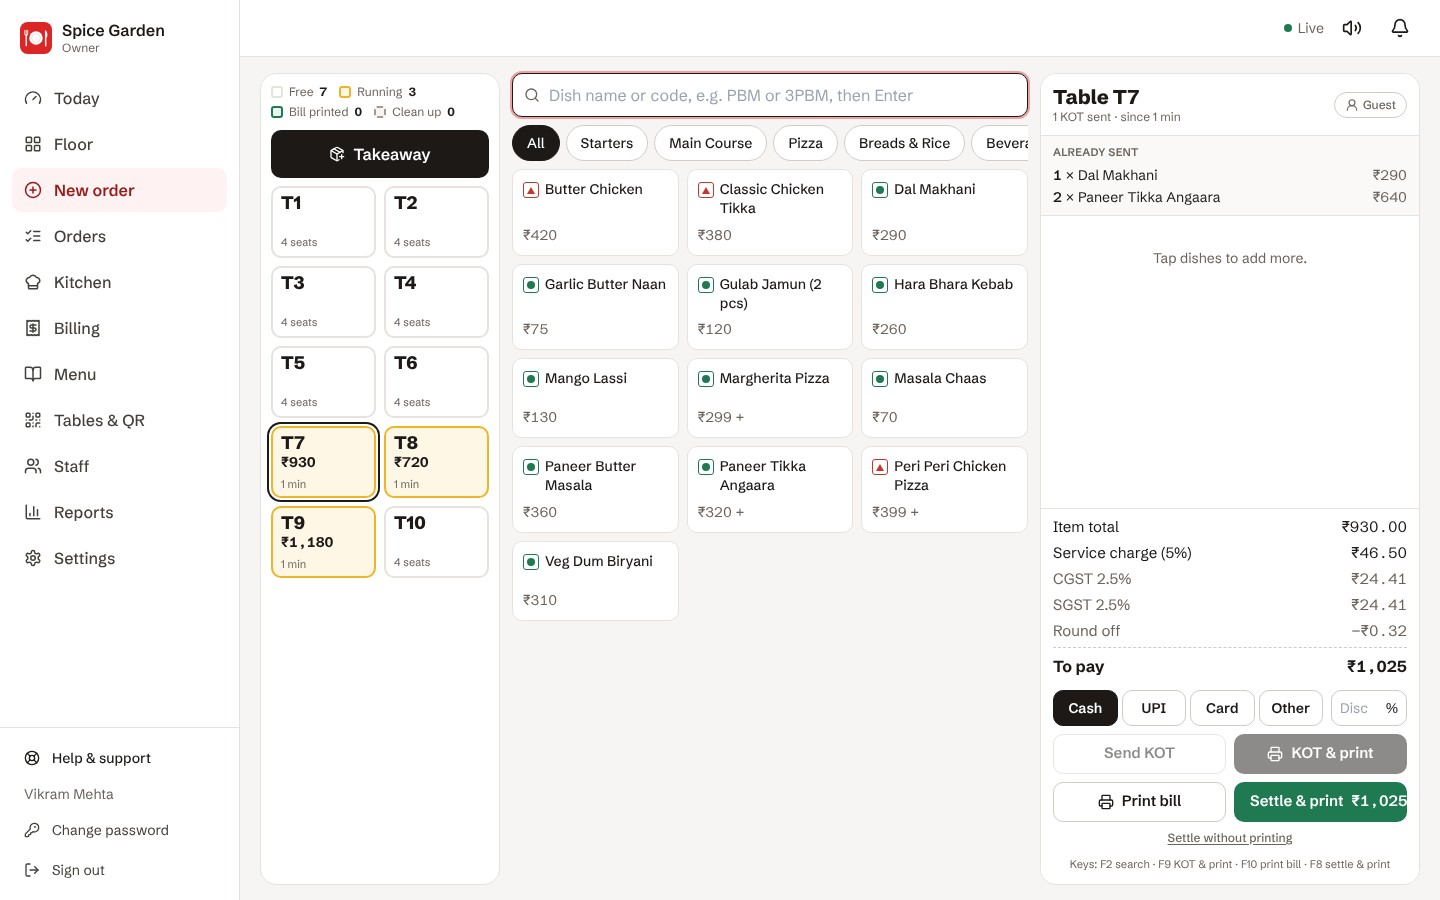Select Card payment mode
The image size is (1440, 900).
pos(1222,708)
